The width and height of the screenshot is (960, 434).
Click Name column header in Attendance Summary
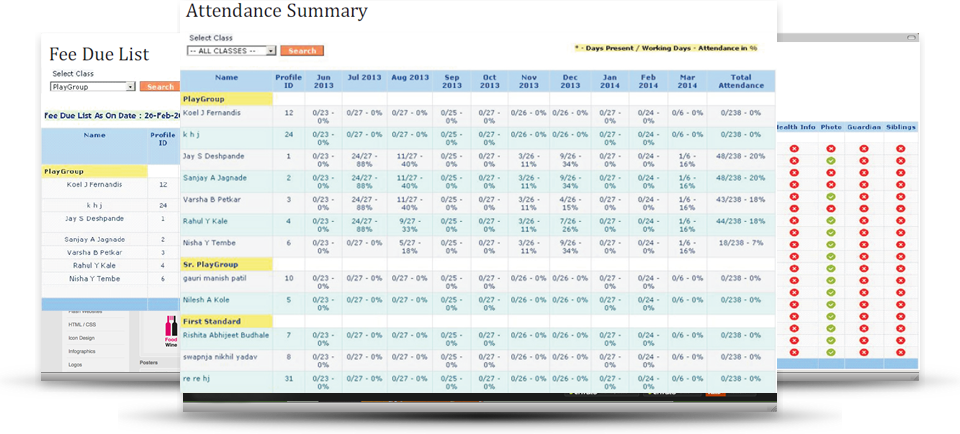tap(227, 78)
